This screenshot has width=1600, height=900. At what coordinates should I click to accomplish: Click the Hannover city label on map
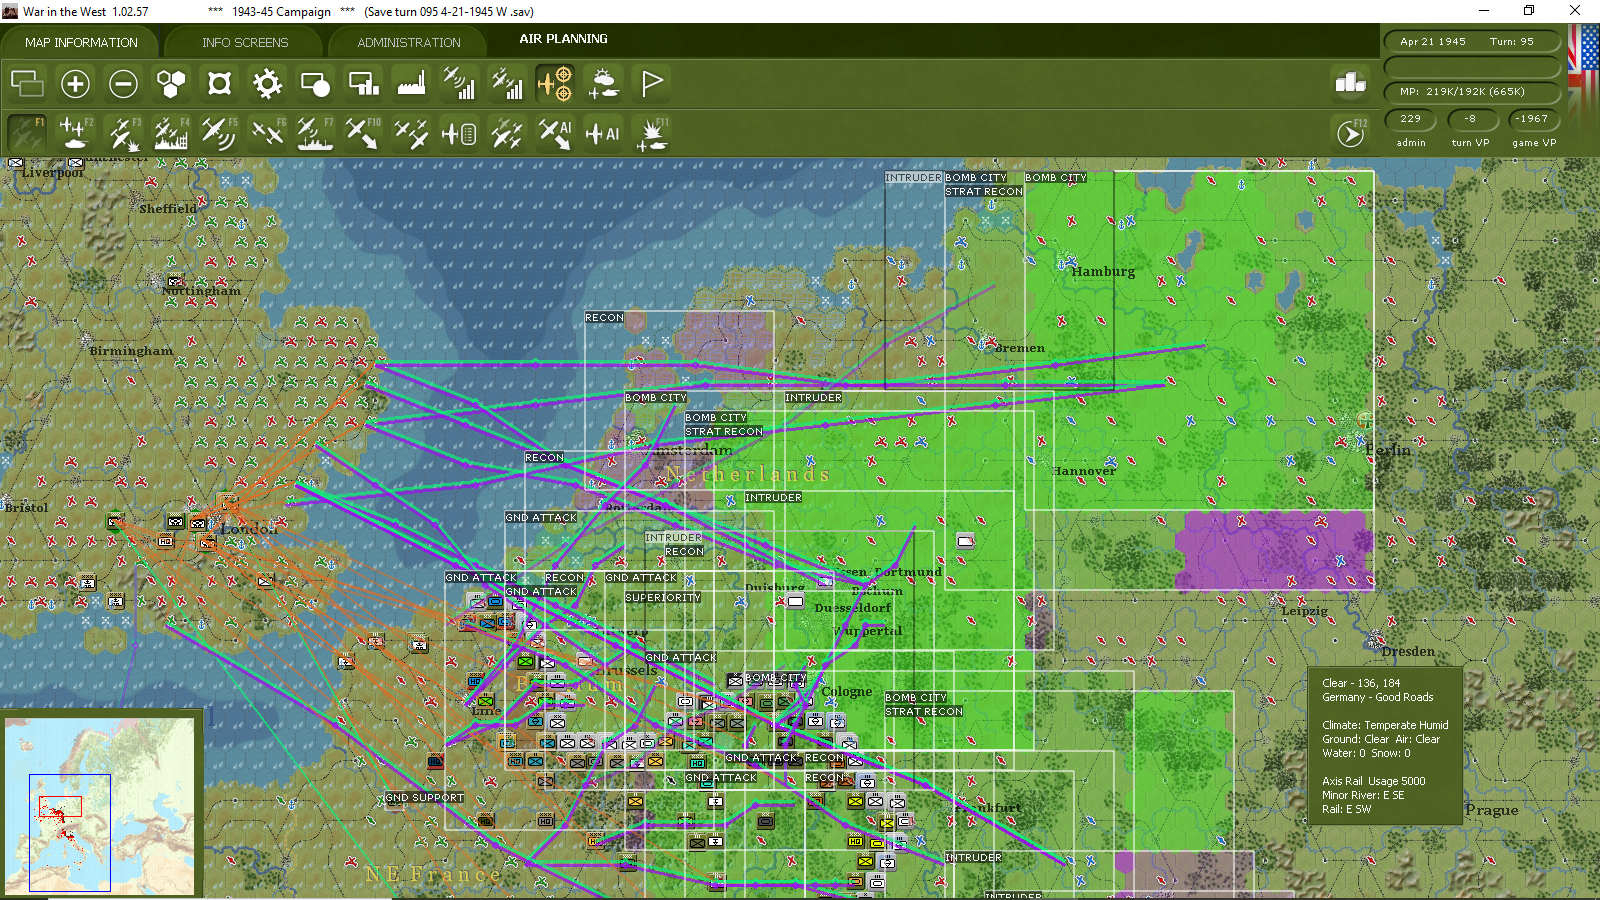click(1084, 470)
